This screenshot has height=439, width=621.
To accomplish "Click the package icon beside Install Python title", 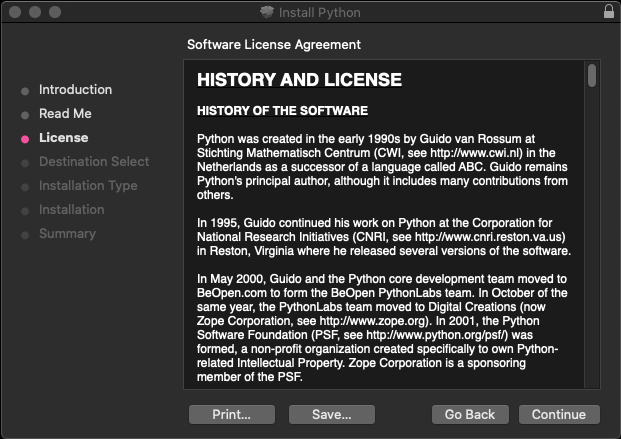I will (x=267, y=12).
